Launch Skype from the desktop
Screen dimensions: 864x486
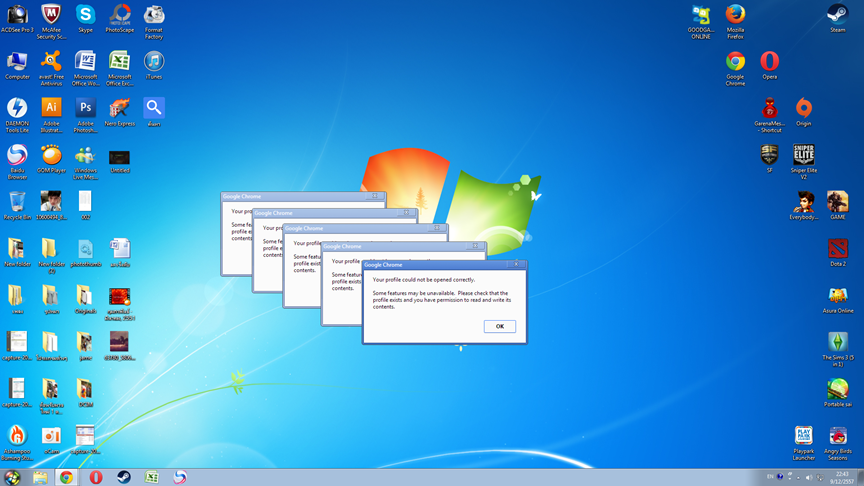pyautogui.click(x=85, y=18)
